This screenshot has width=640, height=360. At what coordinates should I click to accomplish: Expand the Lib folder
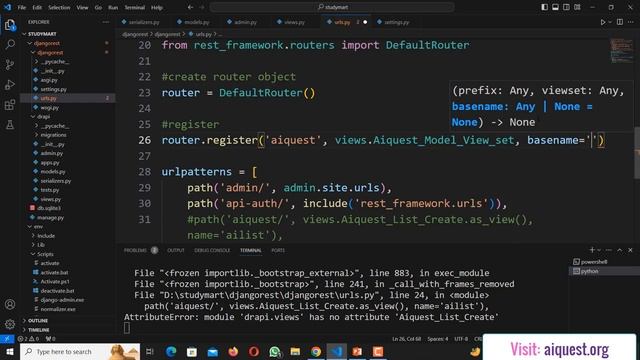tap(41, 244)
